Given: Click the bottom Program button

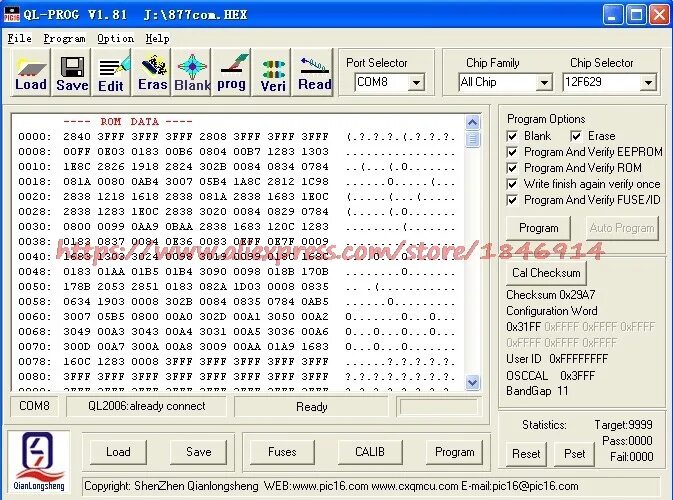Looking at the screenshot, I should 455,452.
